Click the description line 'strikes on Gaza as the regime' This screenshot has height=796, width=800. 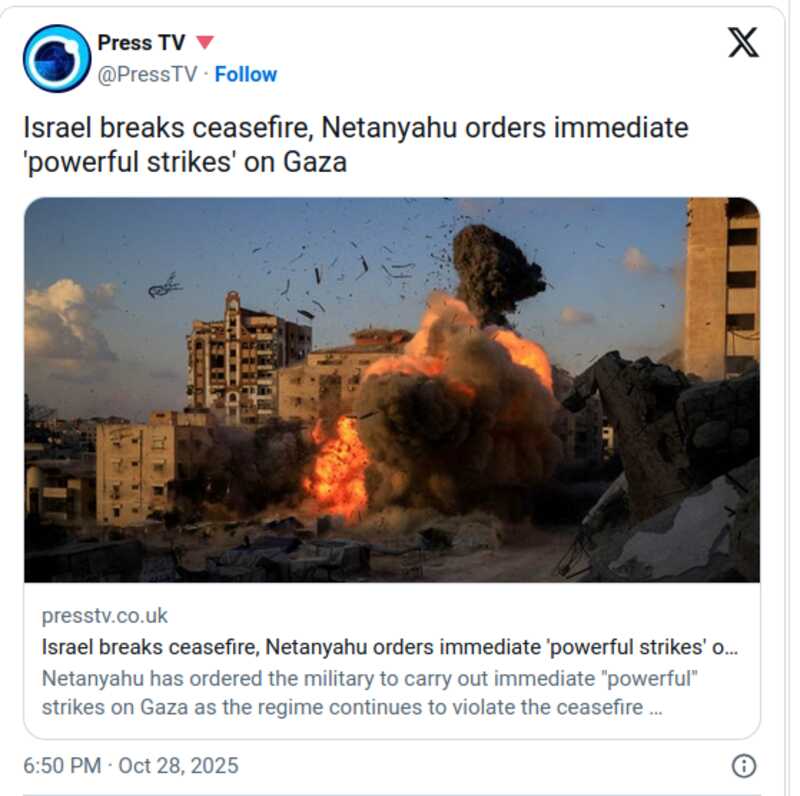[x=352, y=707]
